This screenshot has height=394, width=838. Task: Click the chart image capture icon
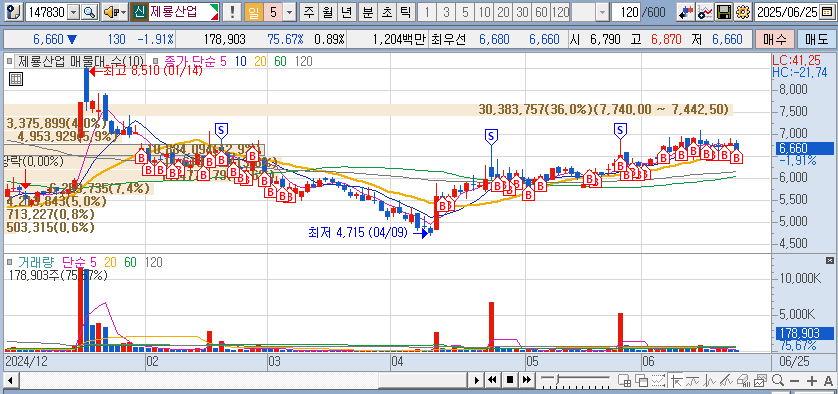point(760,381)
